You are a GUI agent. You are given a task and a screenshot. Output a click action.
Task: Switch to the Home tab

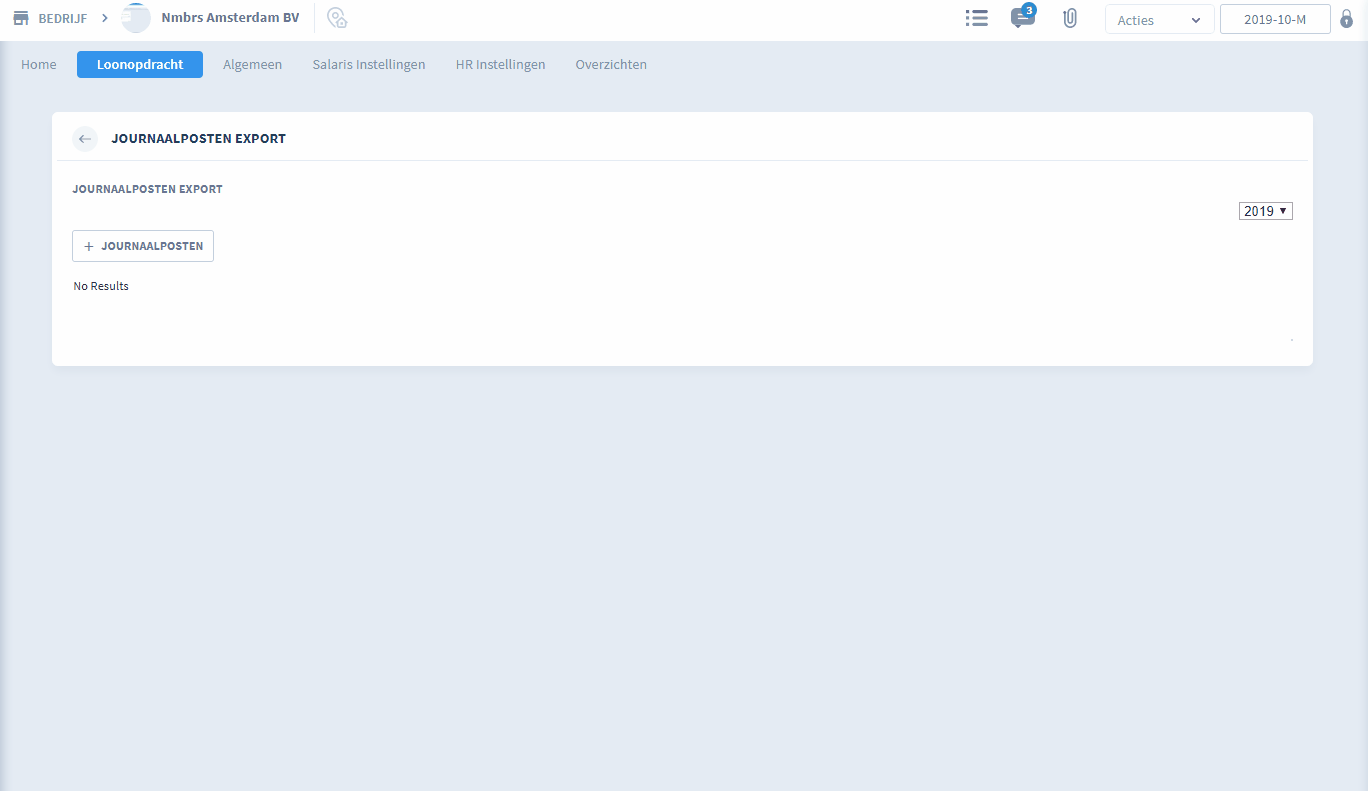[39, 64]
